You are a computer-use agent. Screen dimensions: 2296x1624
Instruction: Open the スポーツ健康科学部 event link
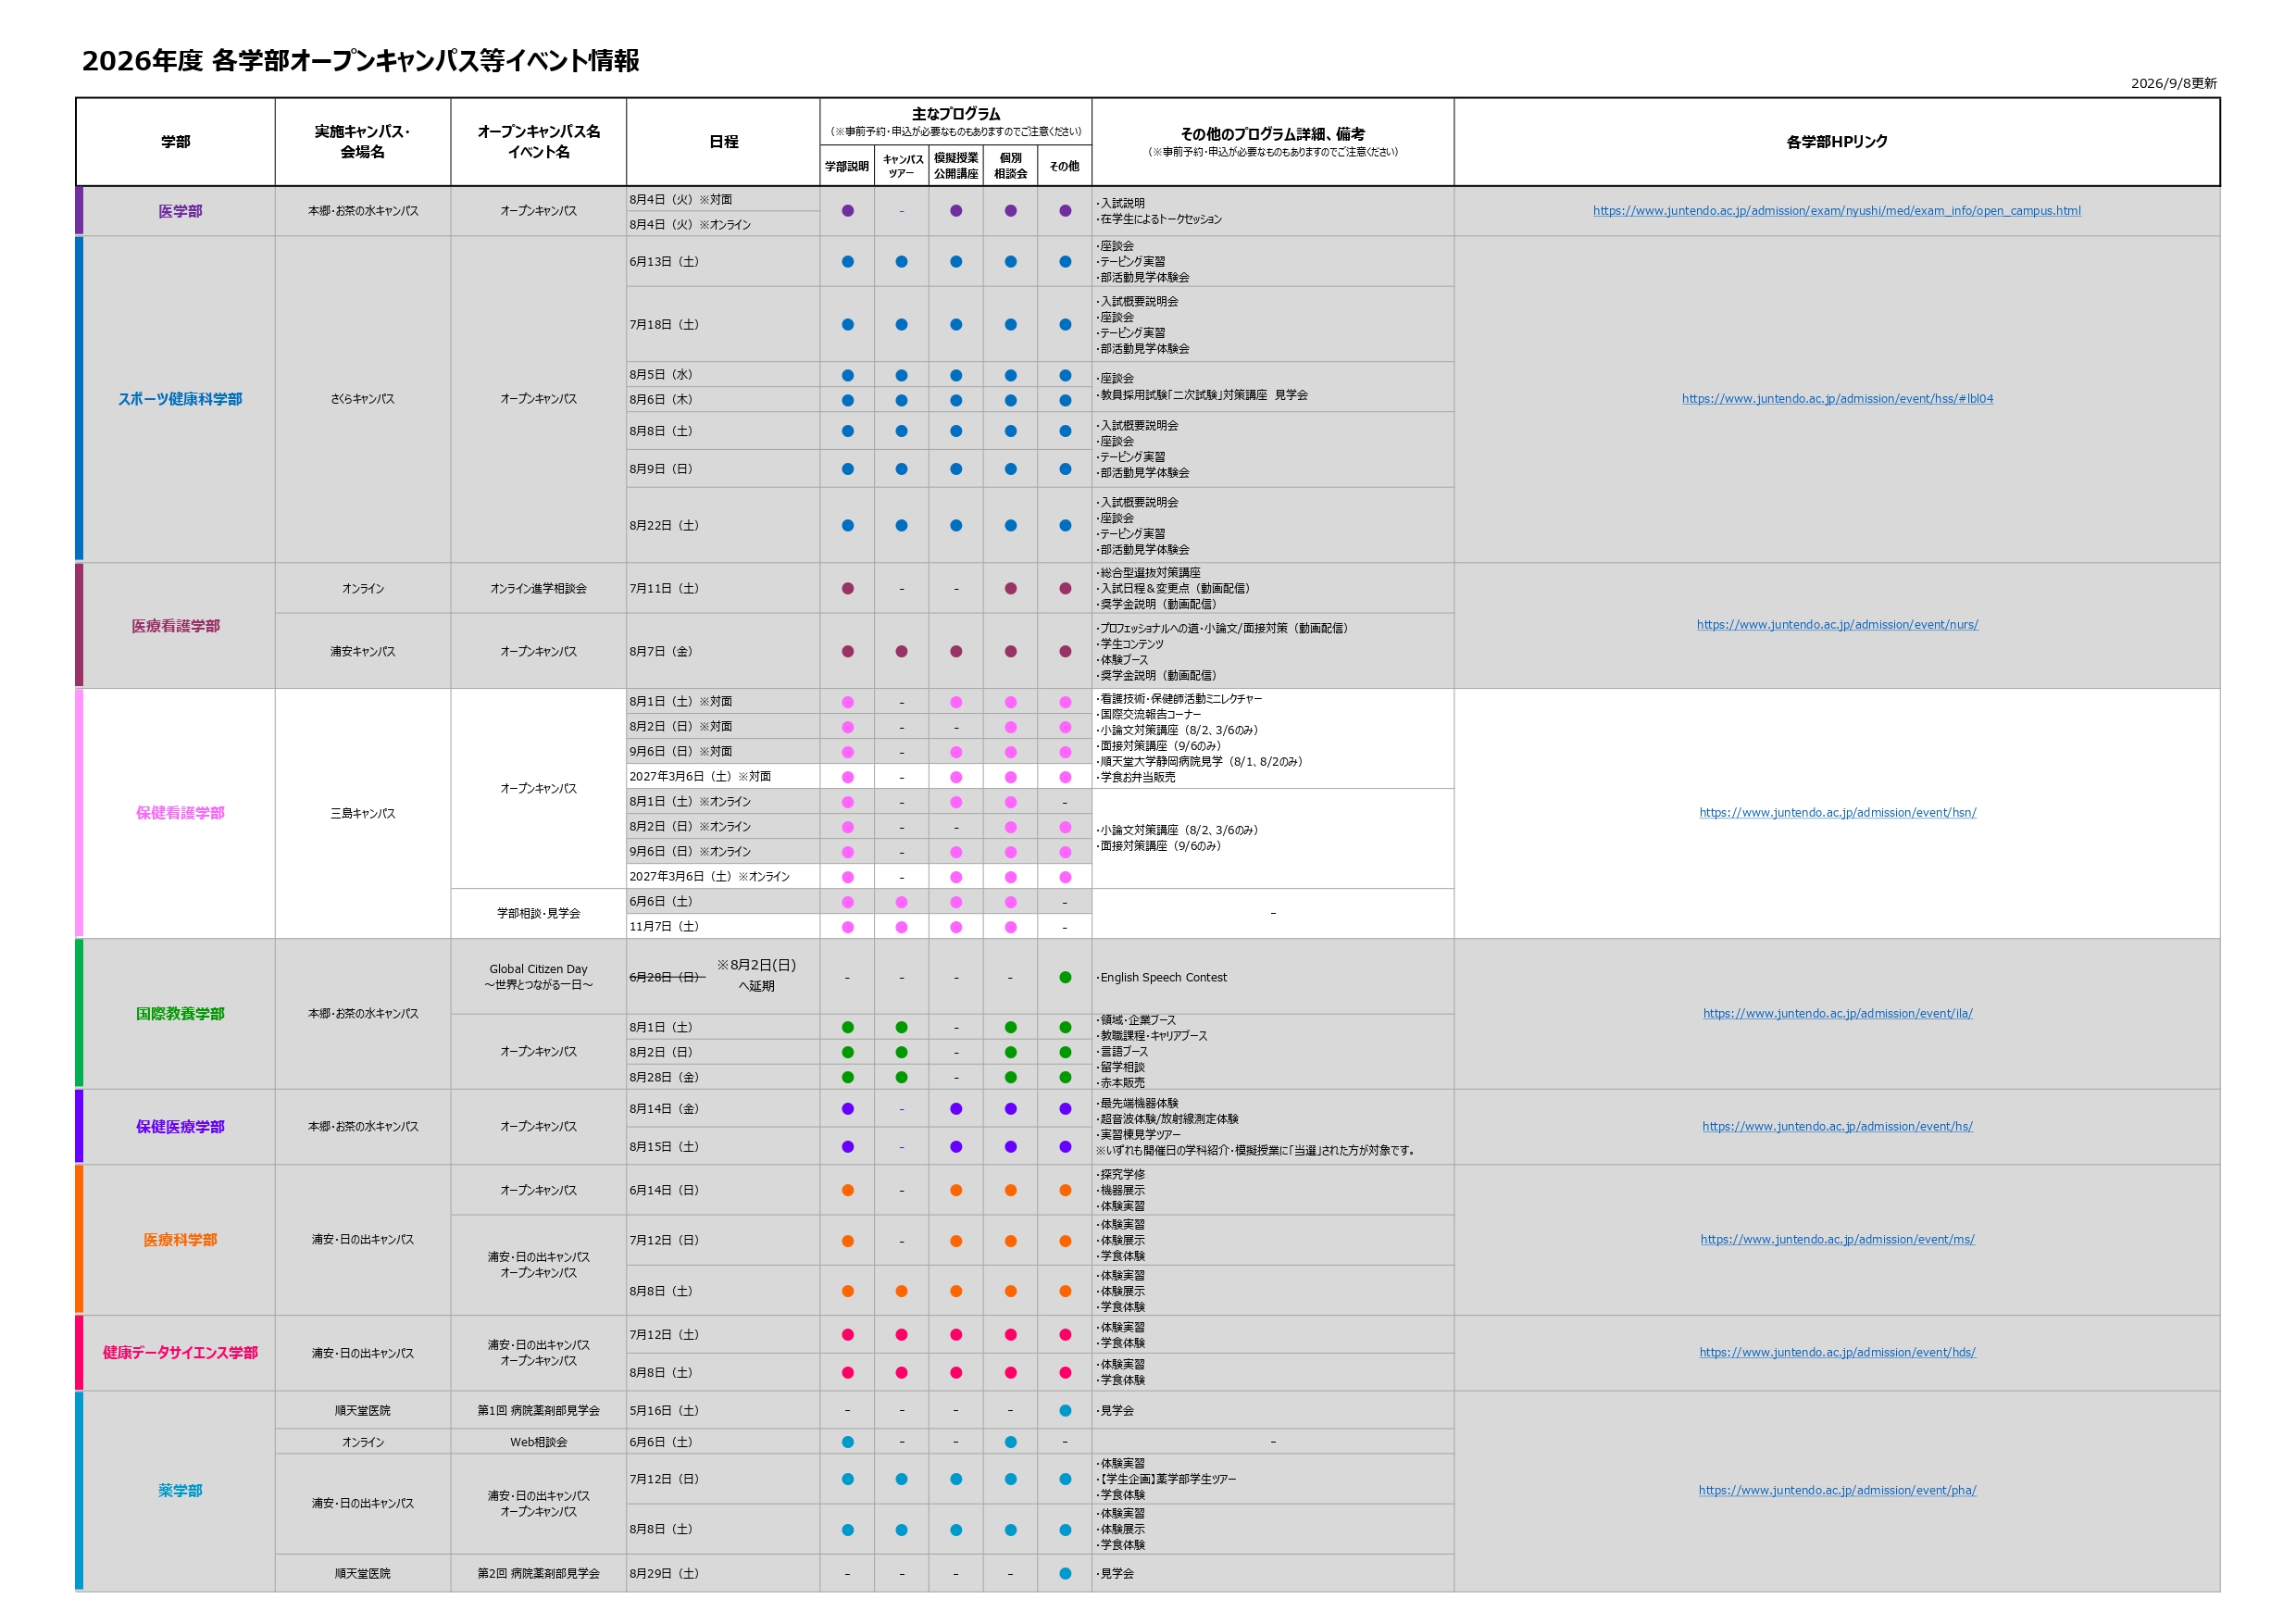[x=1837, y=399]
